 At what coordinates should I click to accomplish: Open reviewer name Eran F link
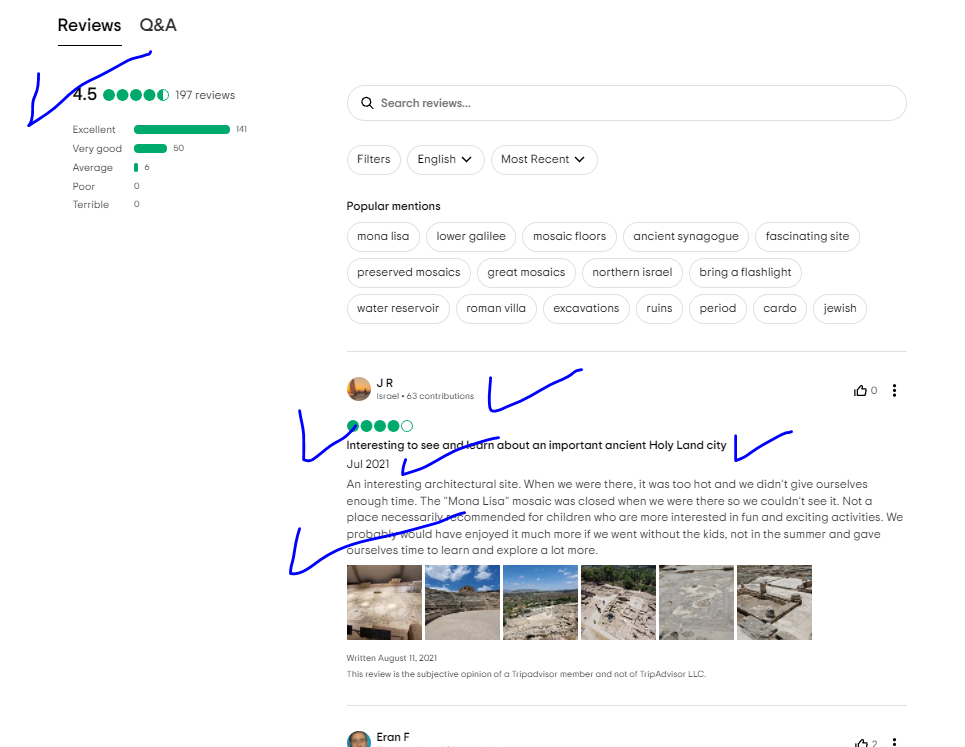pyautogui.click(x=393, y=737)
